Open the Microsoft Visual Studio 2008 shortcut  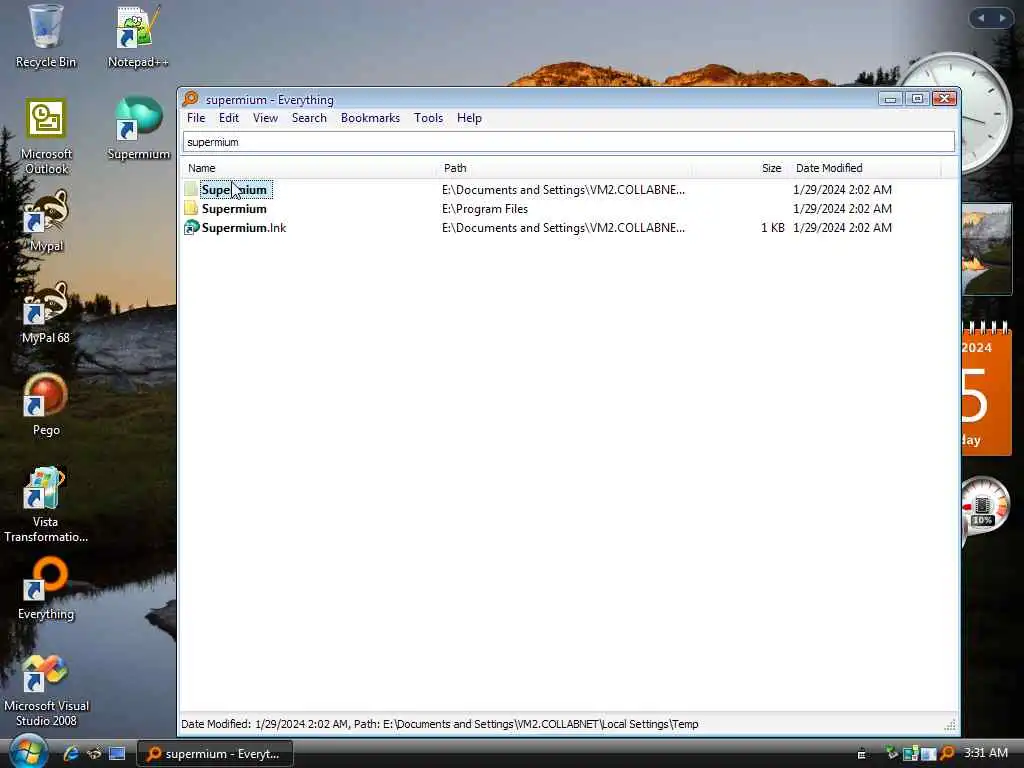click(46, 689)
